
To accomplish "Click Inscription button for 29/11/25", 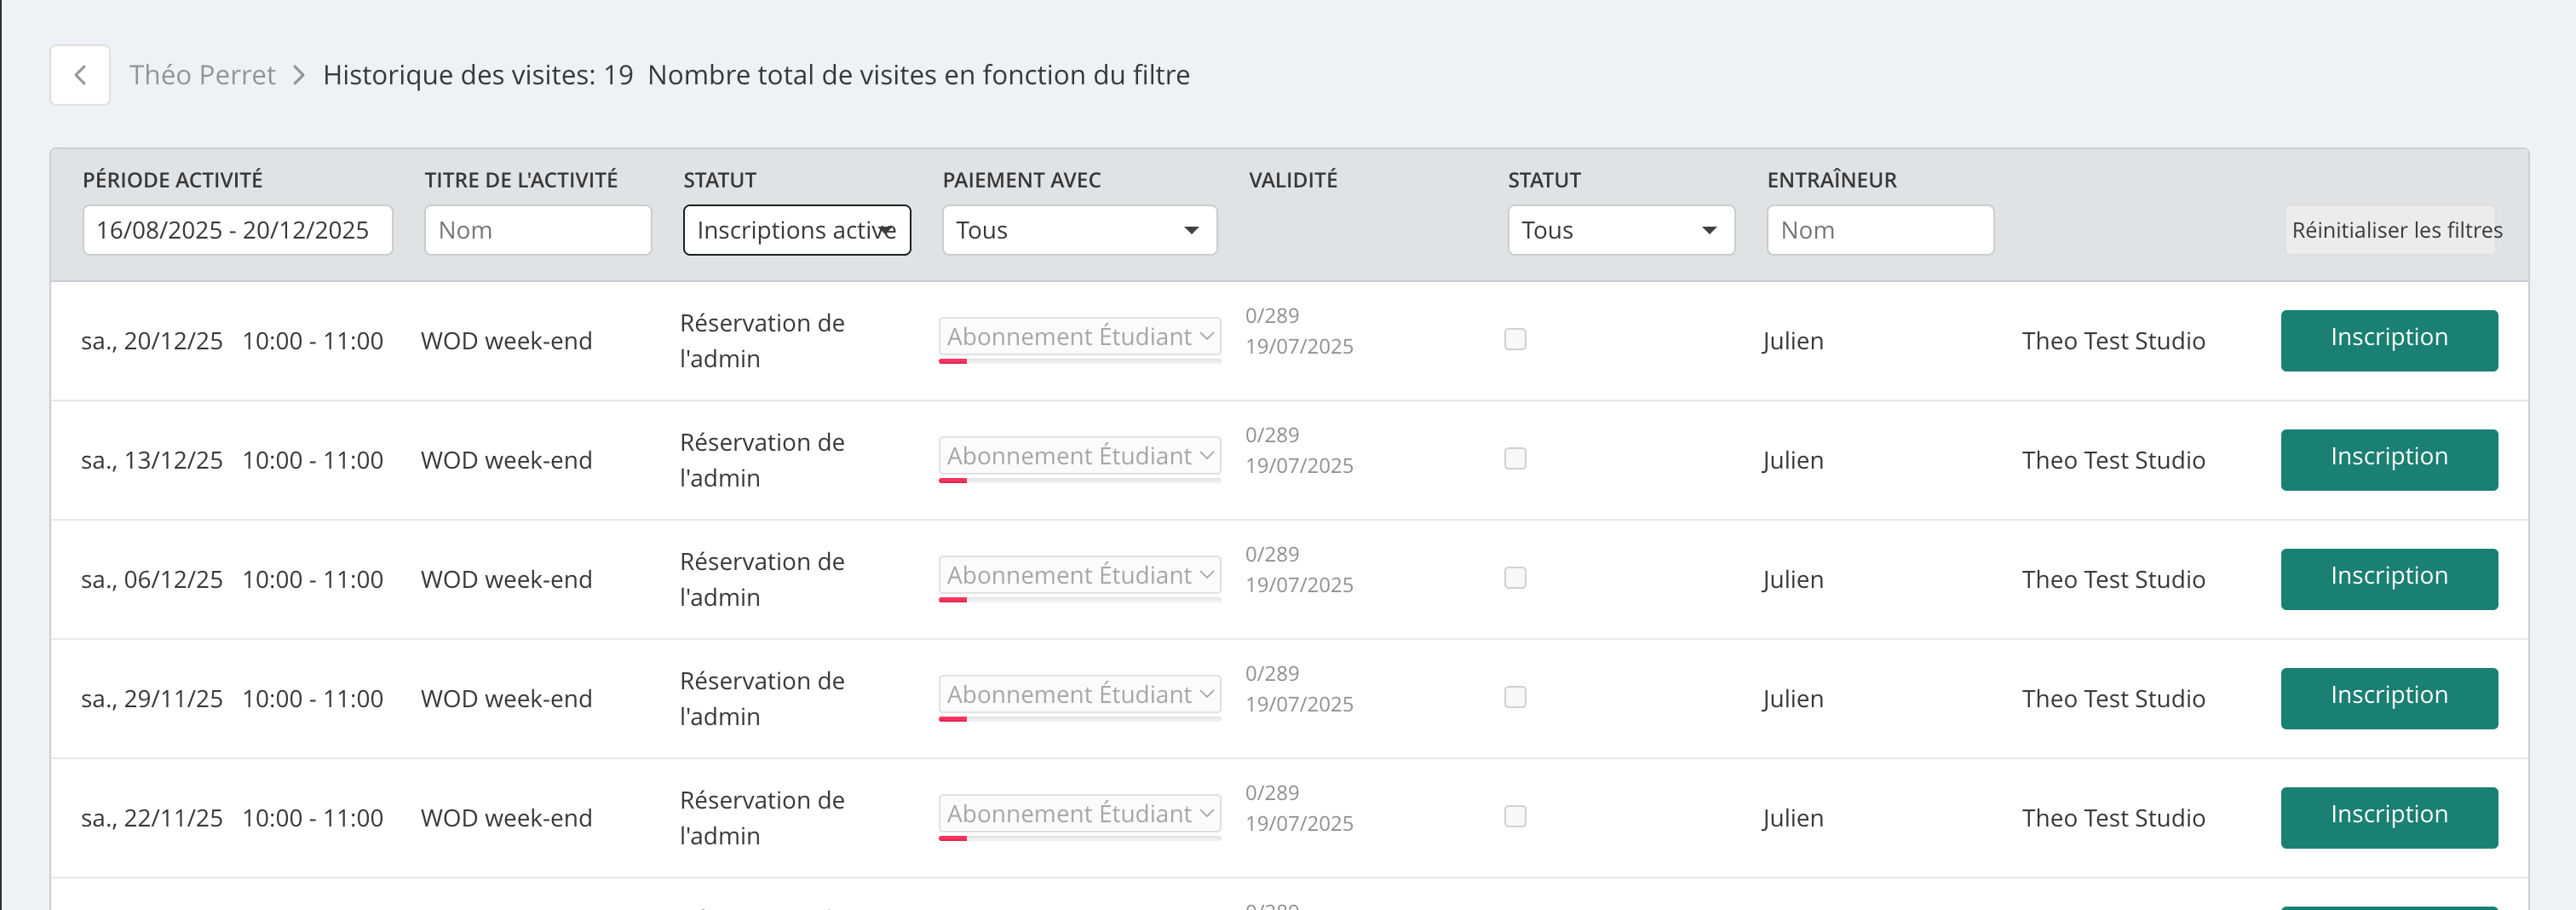I will point(2389,698).
